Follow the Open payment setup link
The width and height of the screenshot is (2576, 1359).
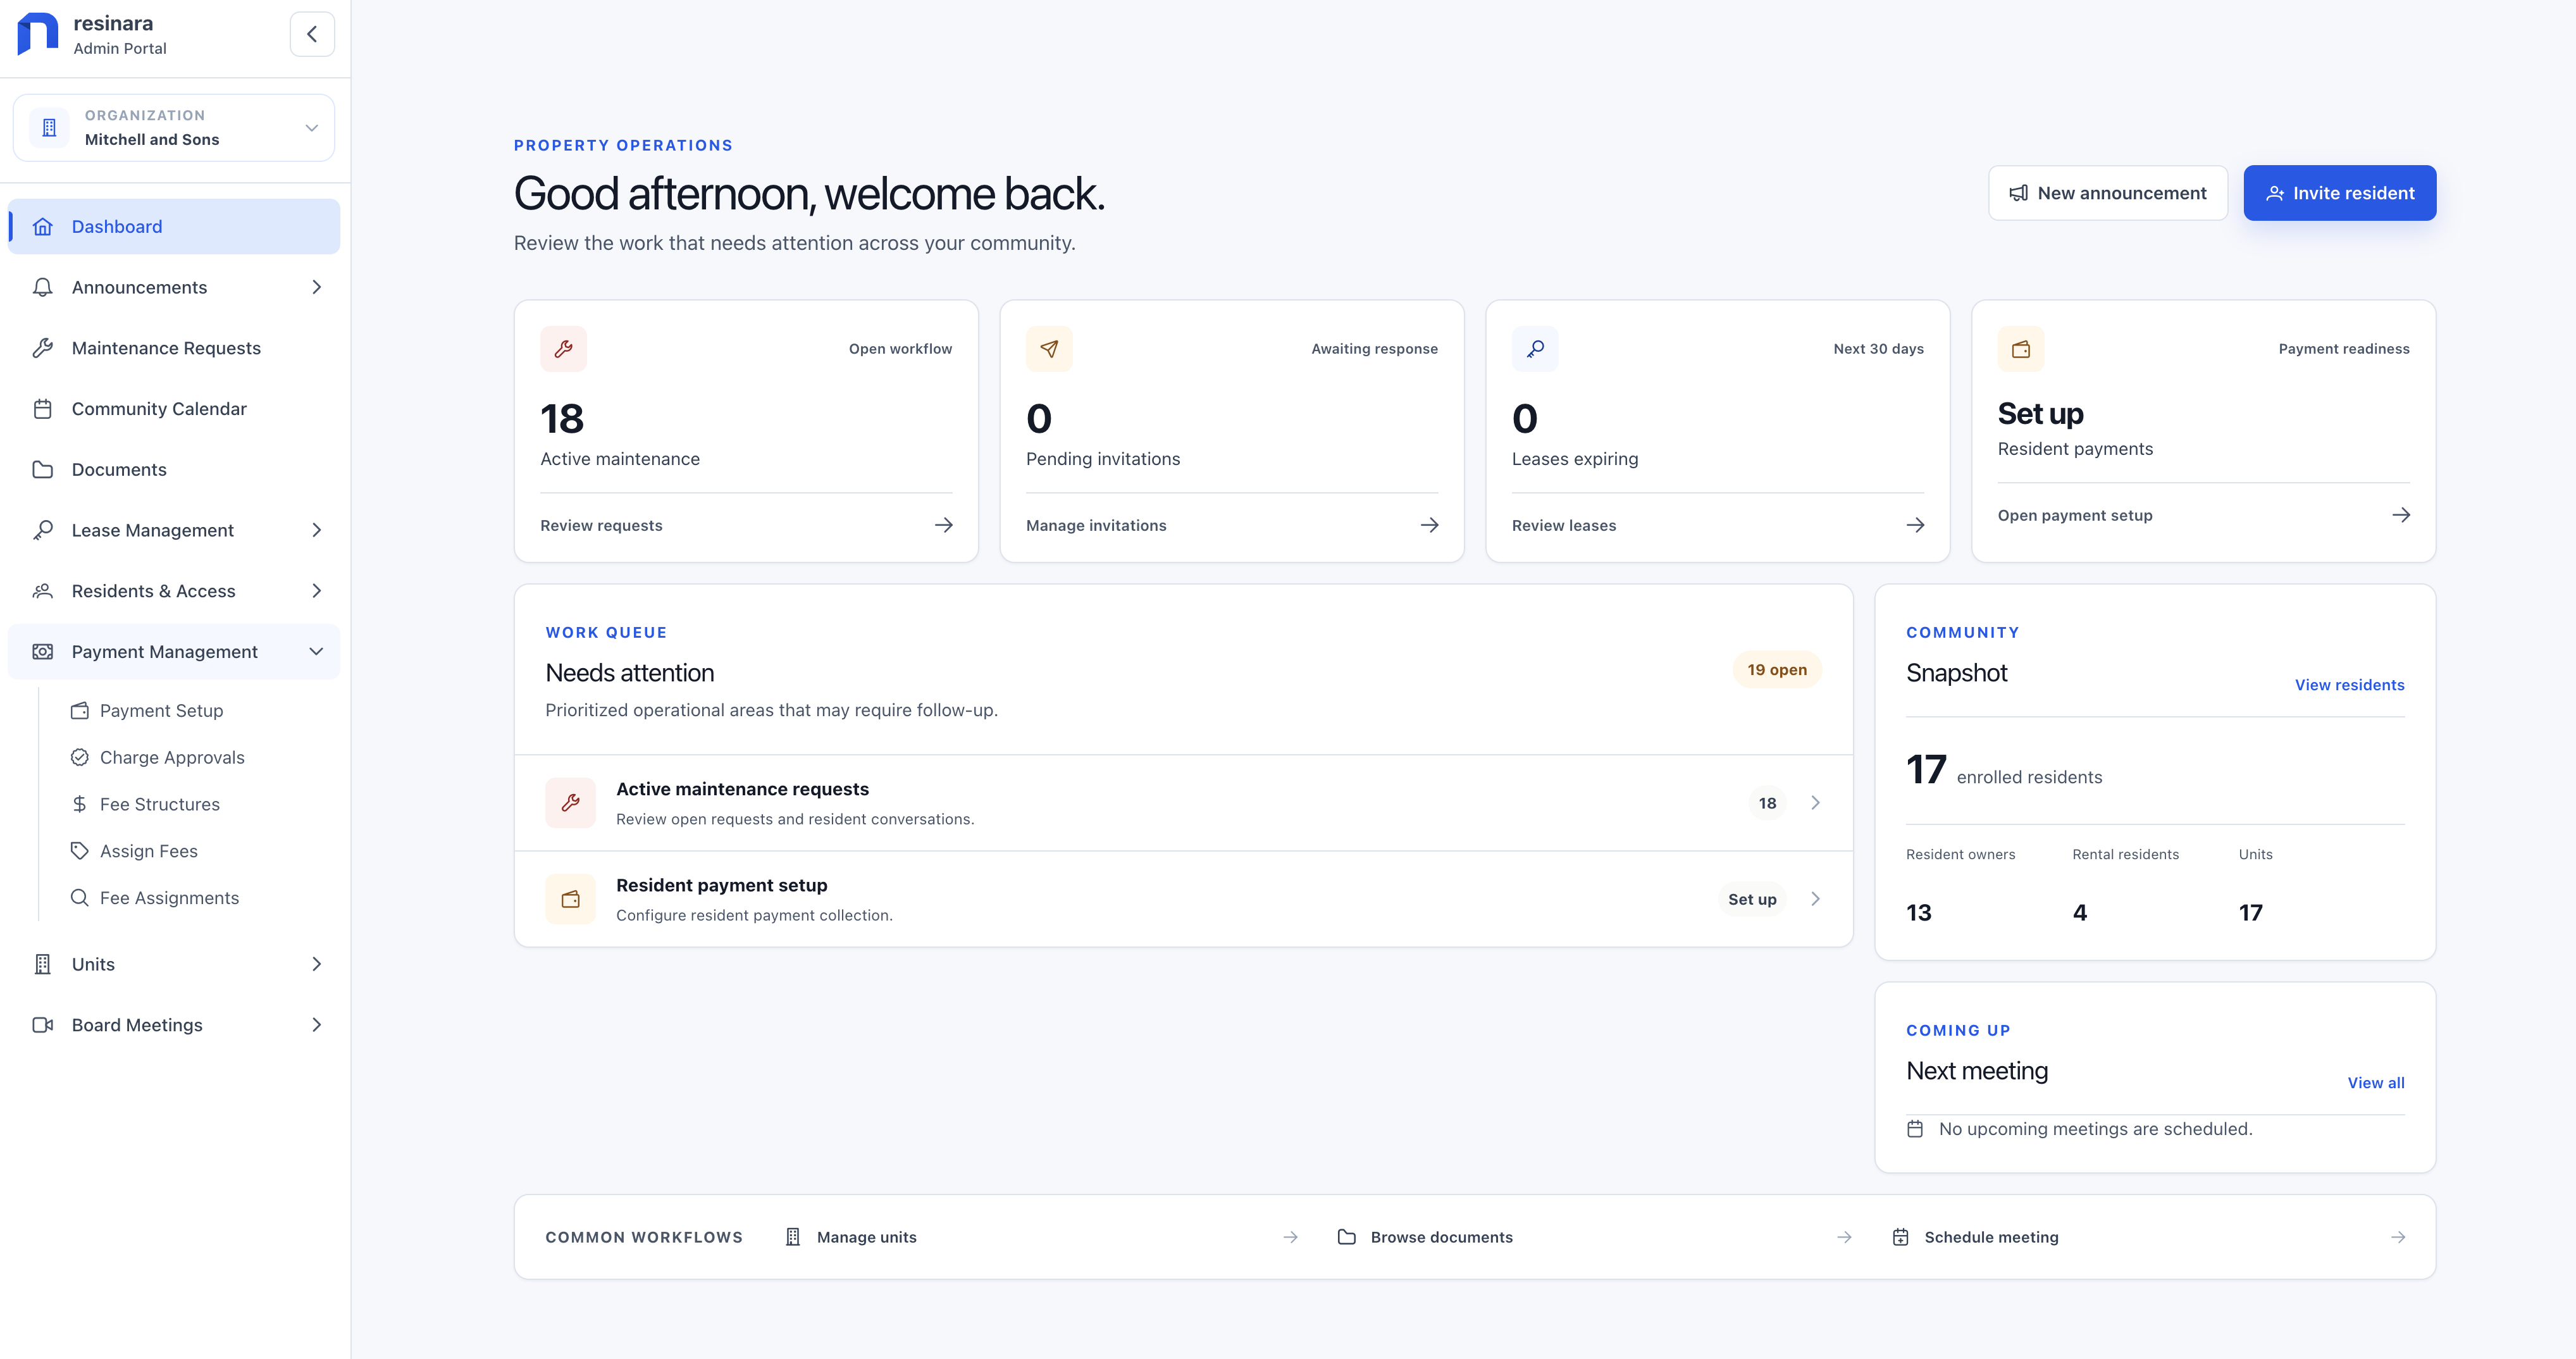2075,516
